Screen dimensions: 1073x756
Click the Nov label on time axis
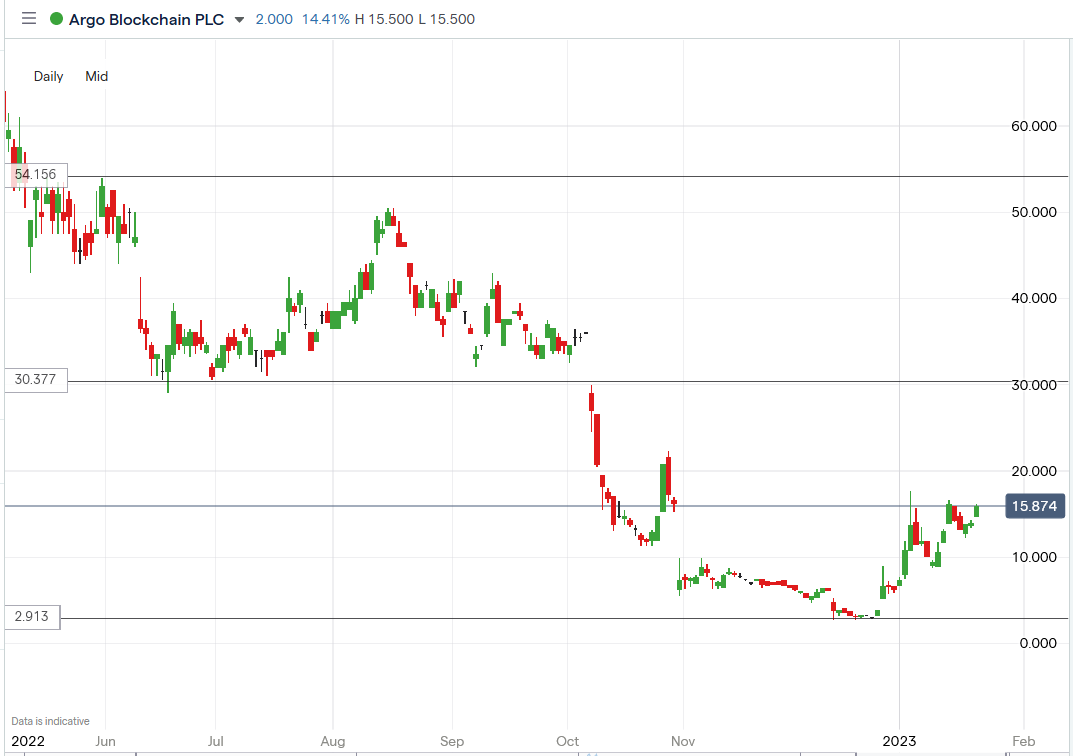click(x=683, y=742)
